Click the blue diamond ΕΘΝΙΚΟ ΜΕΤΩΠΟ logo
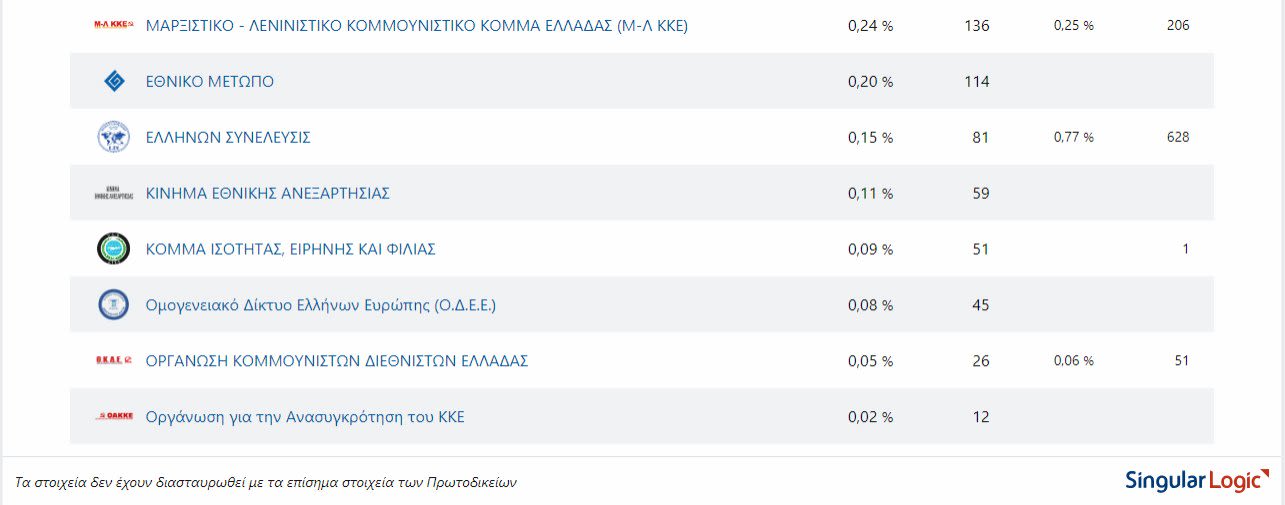 point(114,81)
